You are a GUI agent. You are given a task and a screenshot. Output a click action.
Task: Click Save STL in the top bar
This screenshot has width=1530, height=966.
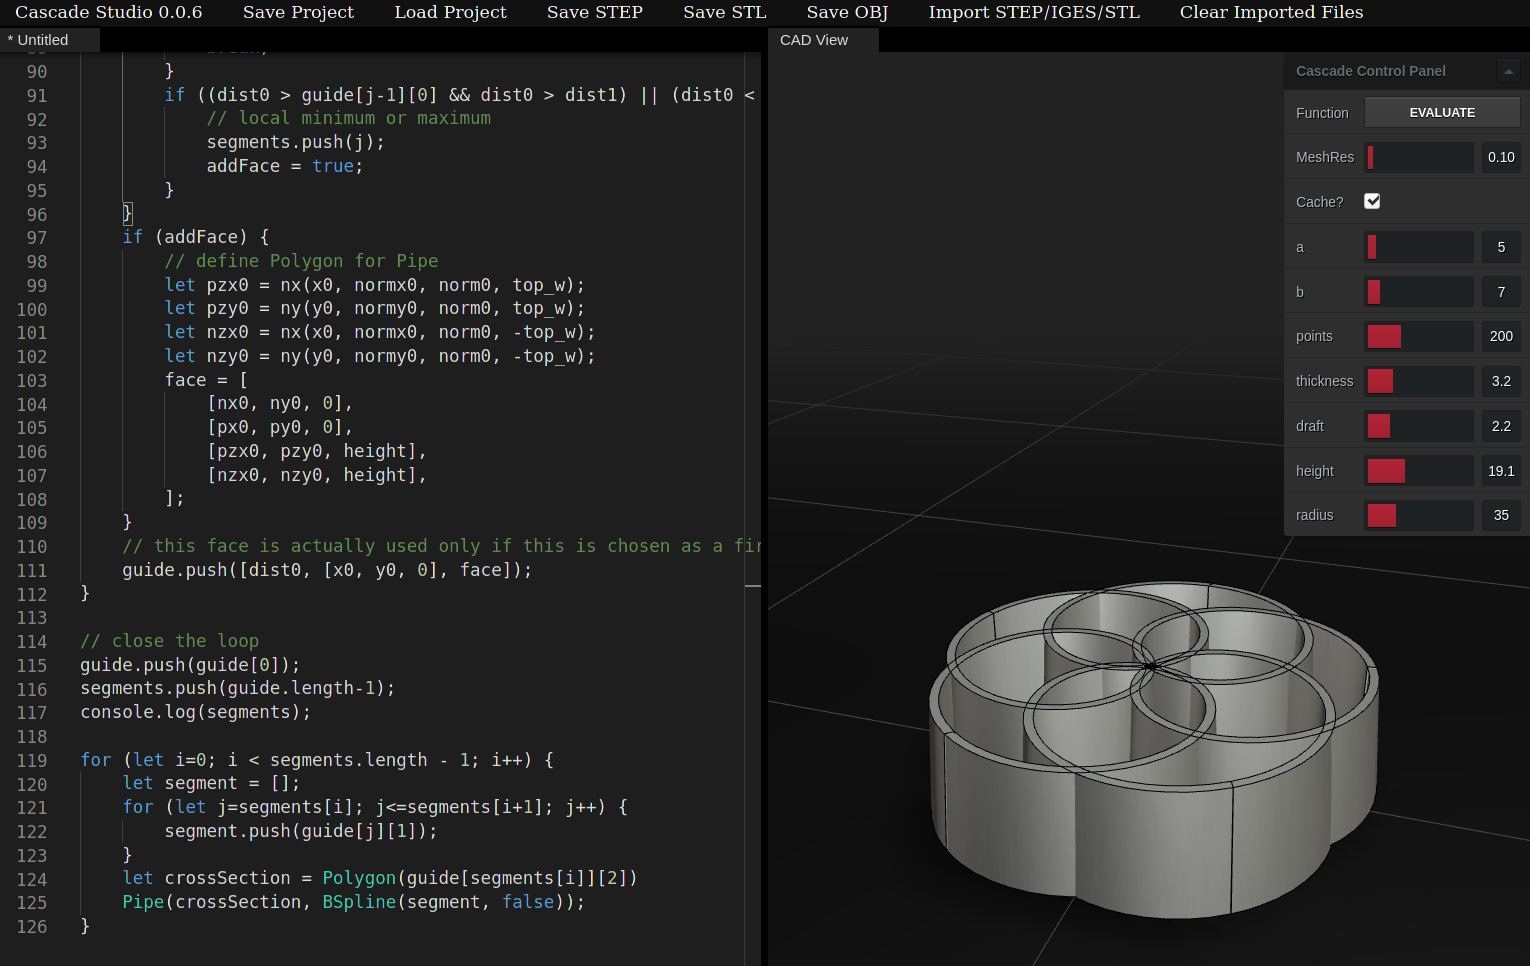pyautogui.click(x=725, y=12)
